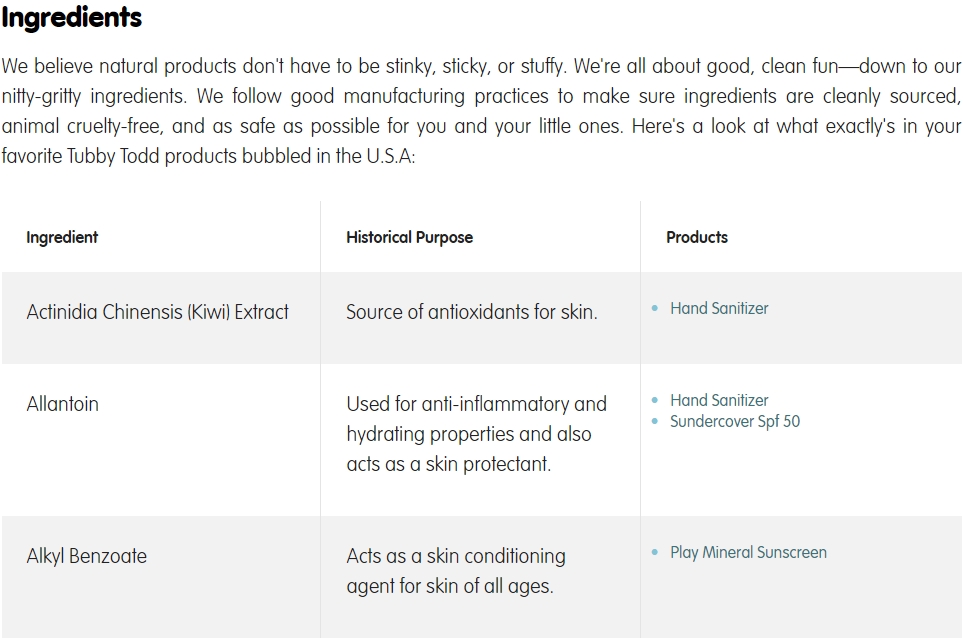Click the Ingredients page heading
Image resolution: width=963 pixels, height=638 pixels.
coord(72,17)
